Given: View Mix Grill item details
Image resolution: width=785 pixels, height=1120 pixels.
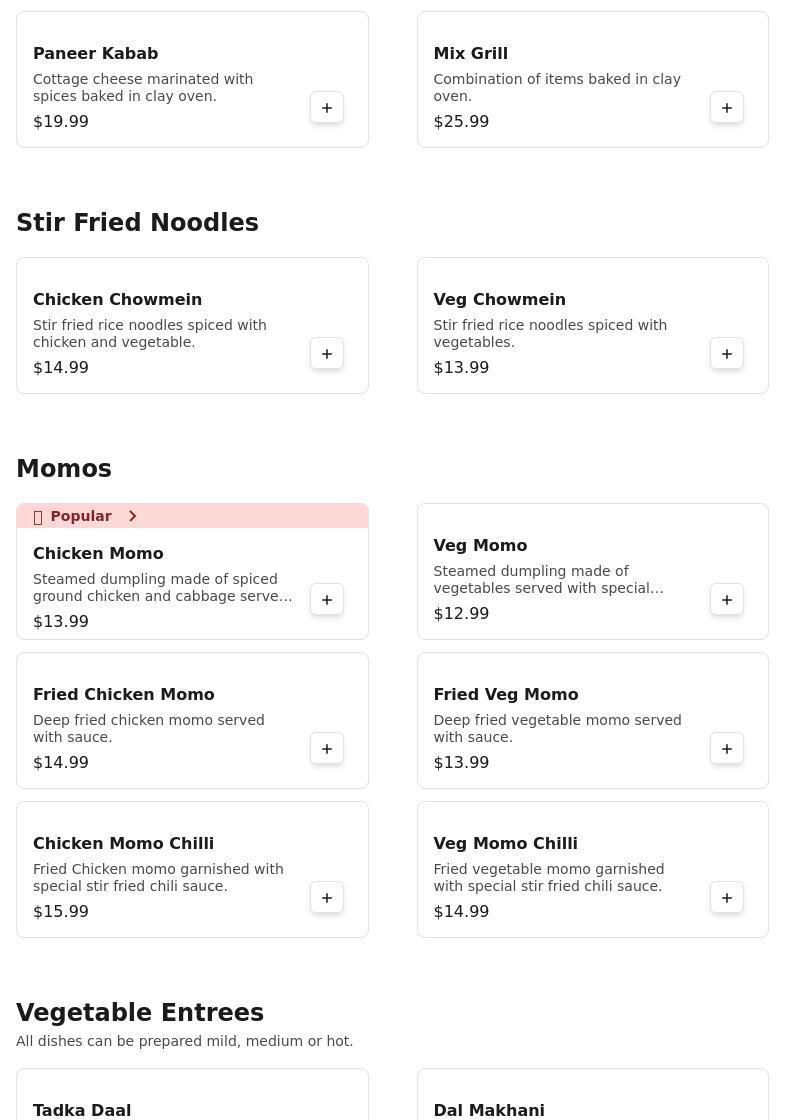Looking at the screenshot, I should (471, 54).
